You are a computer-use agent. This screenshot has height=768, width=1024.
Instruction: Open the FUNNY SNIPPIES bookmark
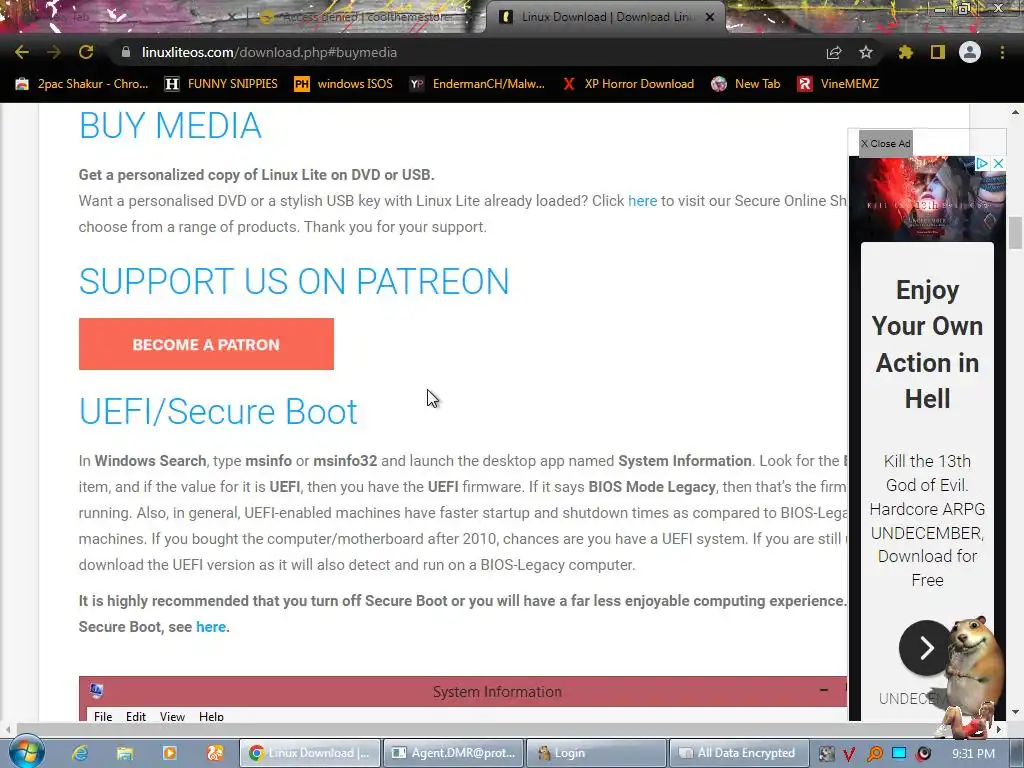(x=221, y=84)
